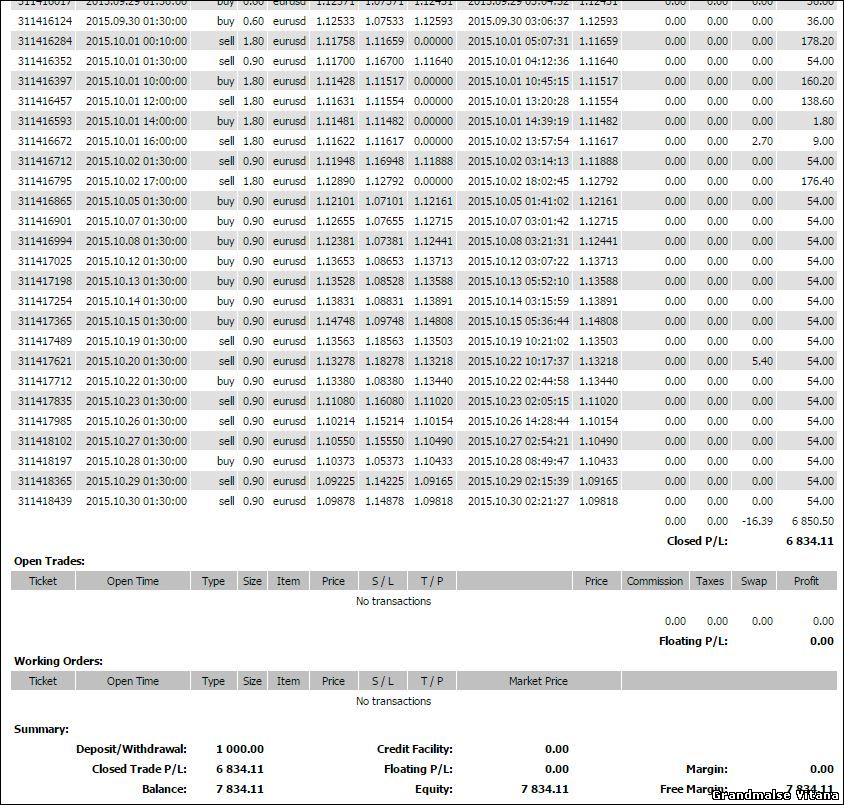Image resolution: width=844 pixels, height=805 pixels.
Task: Click No transactions under Working Orders
Action: point(393,701)
